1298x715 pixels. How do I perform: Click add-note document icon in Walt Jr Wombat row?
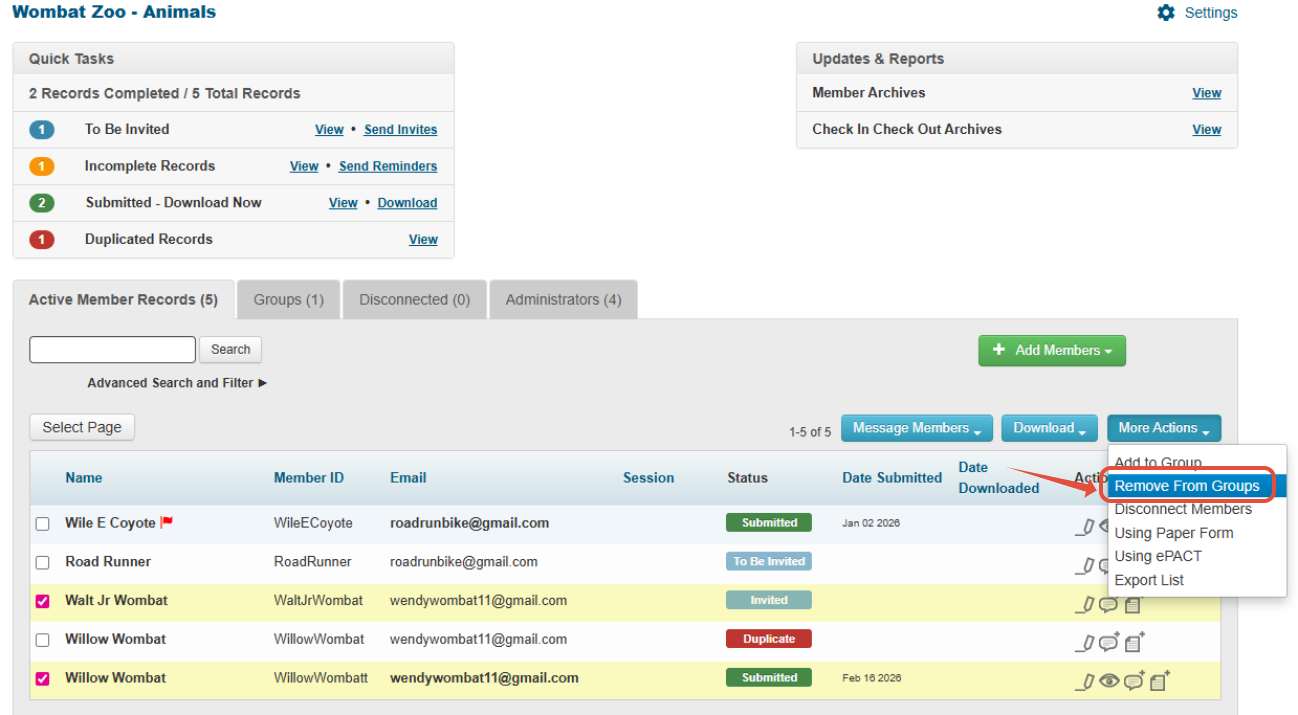[x=1133, y=605]
